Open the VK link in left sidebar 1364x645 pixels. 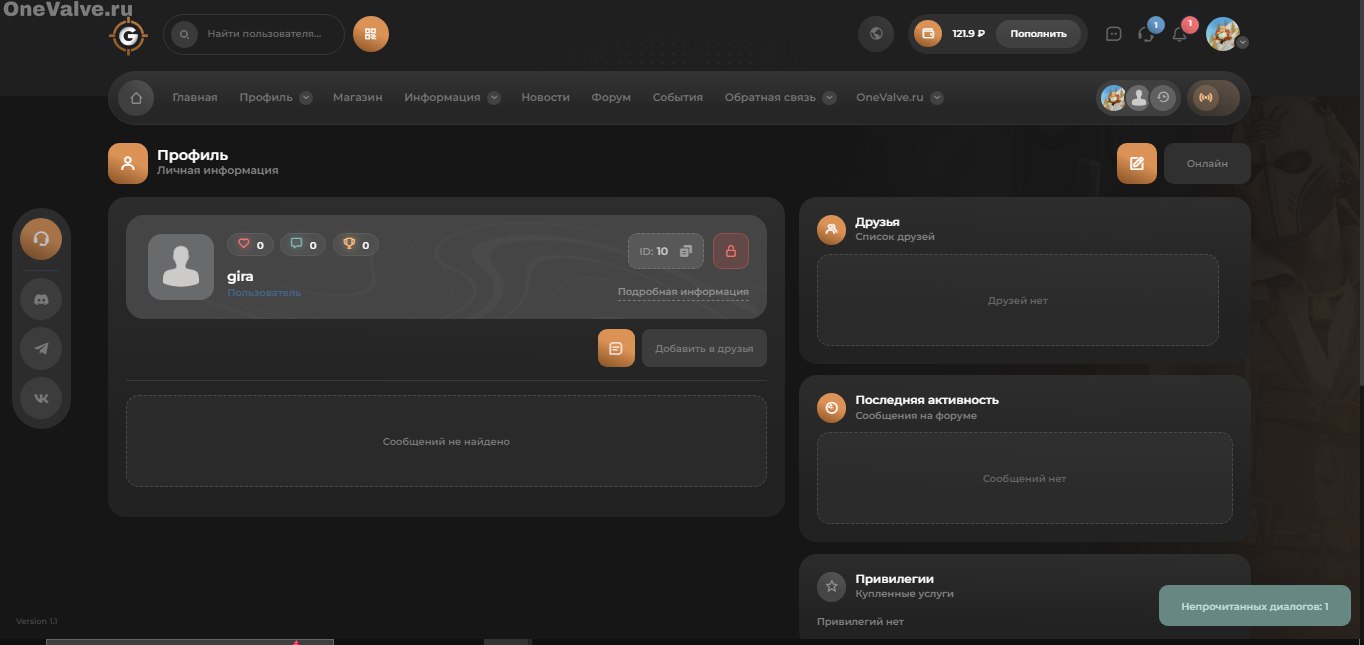pyautogui.click(x=41, y=398)
